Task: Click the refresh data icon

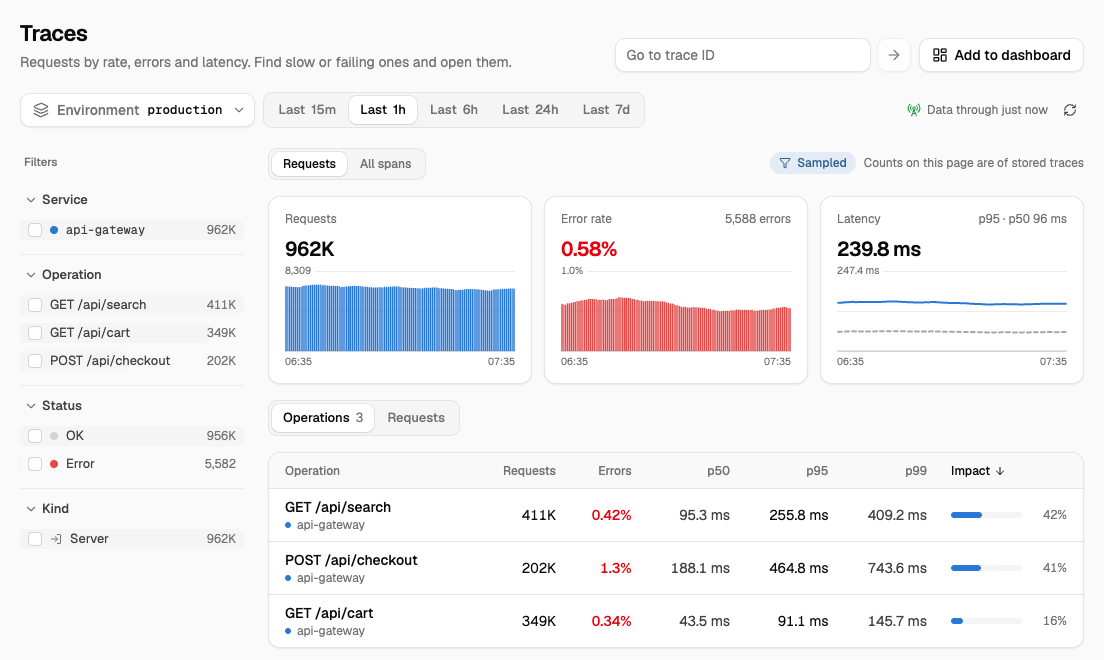Action: coord(1070,110)
